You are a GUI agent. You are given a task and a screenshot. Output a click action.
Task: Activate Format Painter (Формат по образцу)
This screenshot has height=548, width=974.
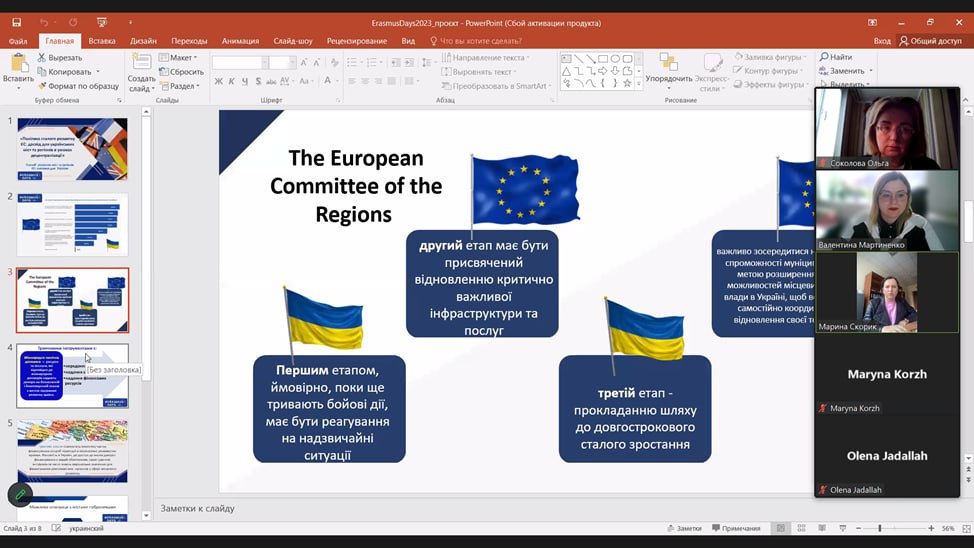(78, 86)
